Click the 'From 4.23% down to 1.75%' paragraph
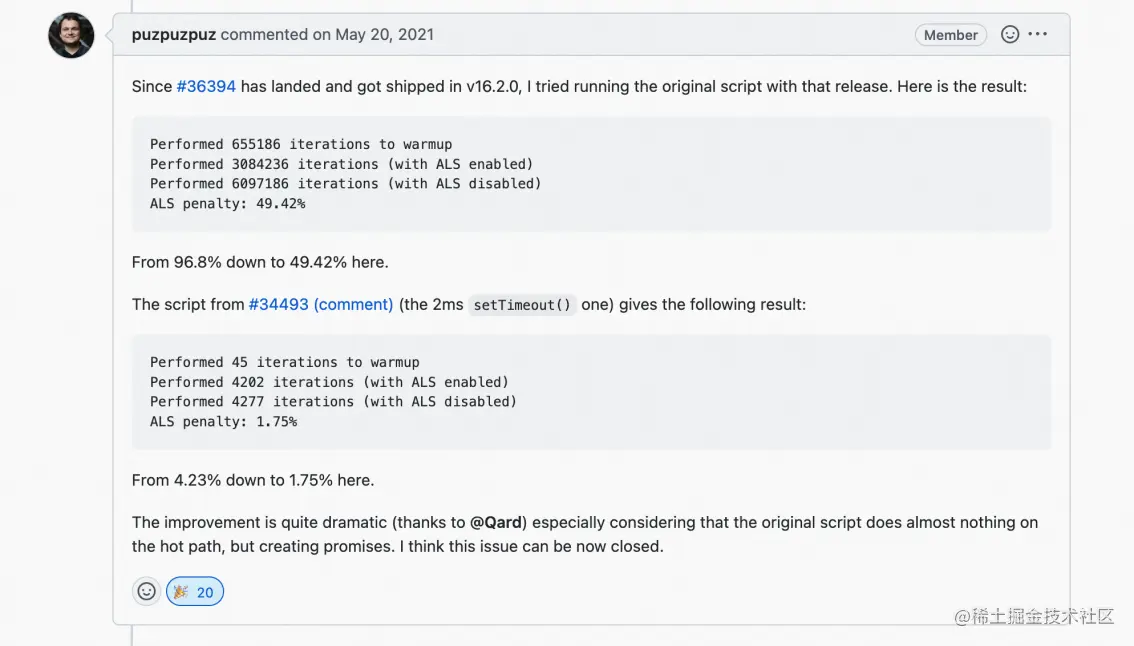This screenshot has height=646, width=1134. pos(253,480)
